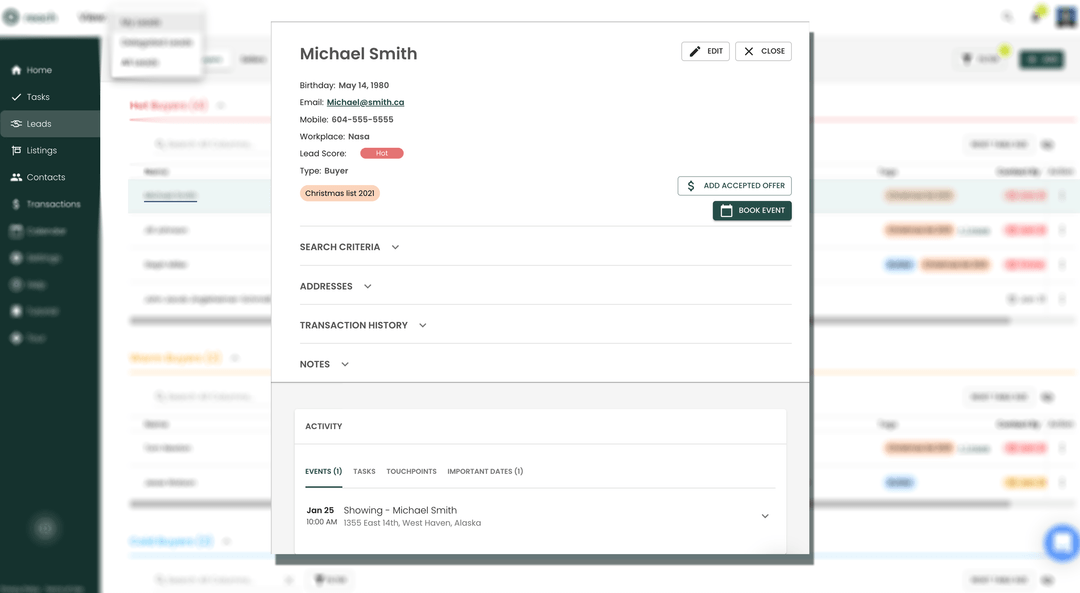1080x593 pixels.
Task: Expand the Jan 25 Showing event details
Action: coord(765,515)
